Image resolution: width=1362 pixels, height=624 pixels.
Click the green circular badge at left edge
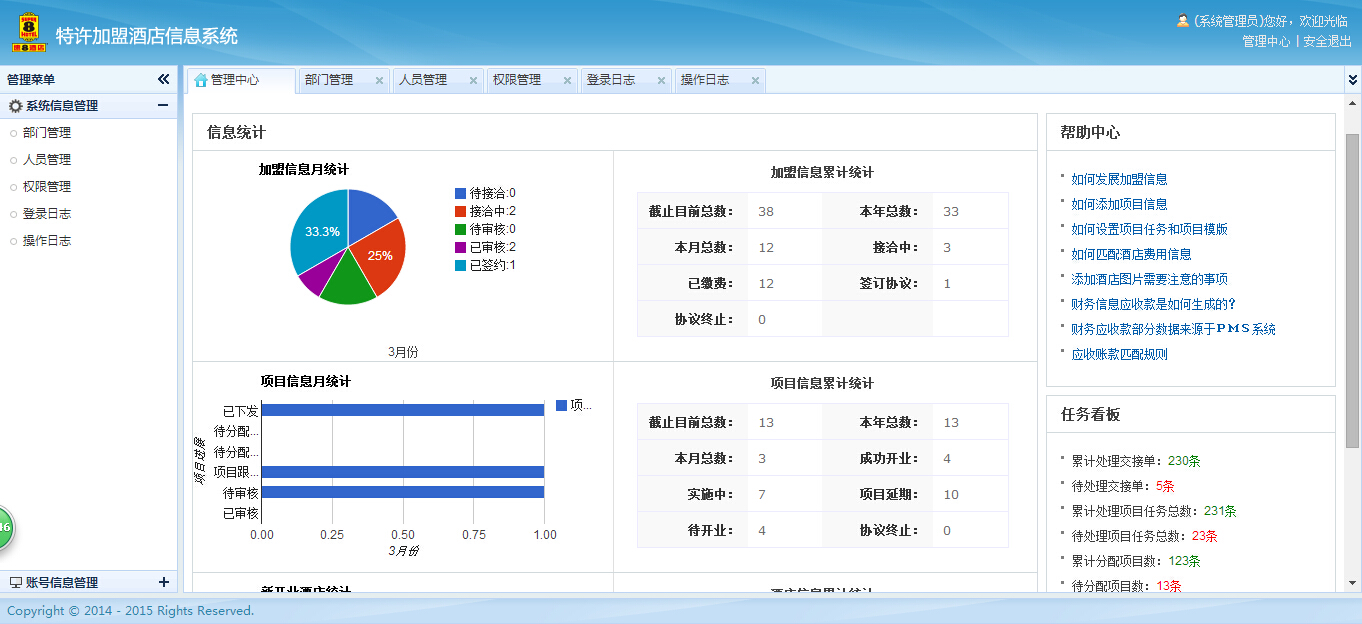[5, 528]
